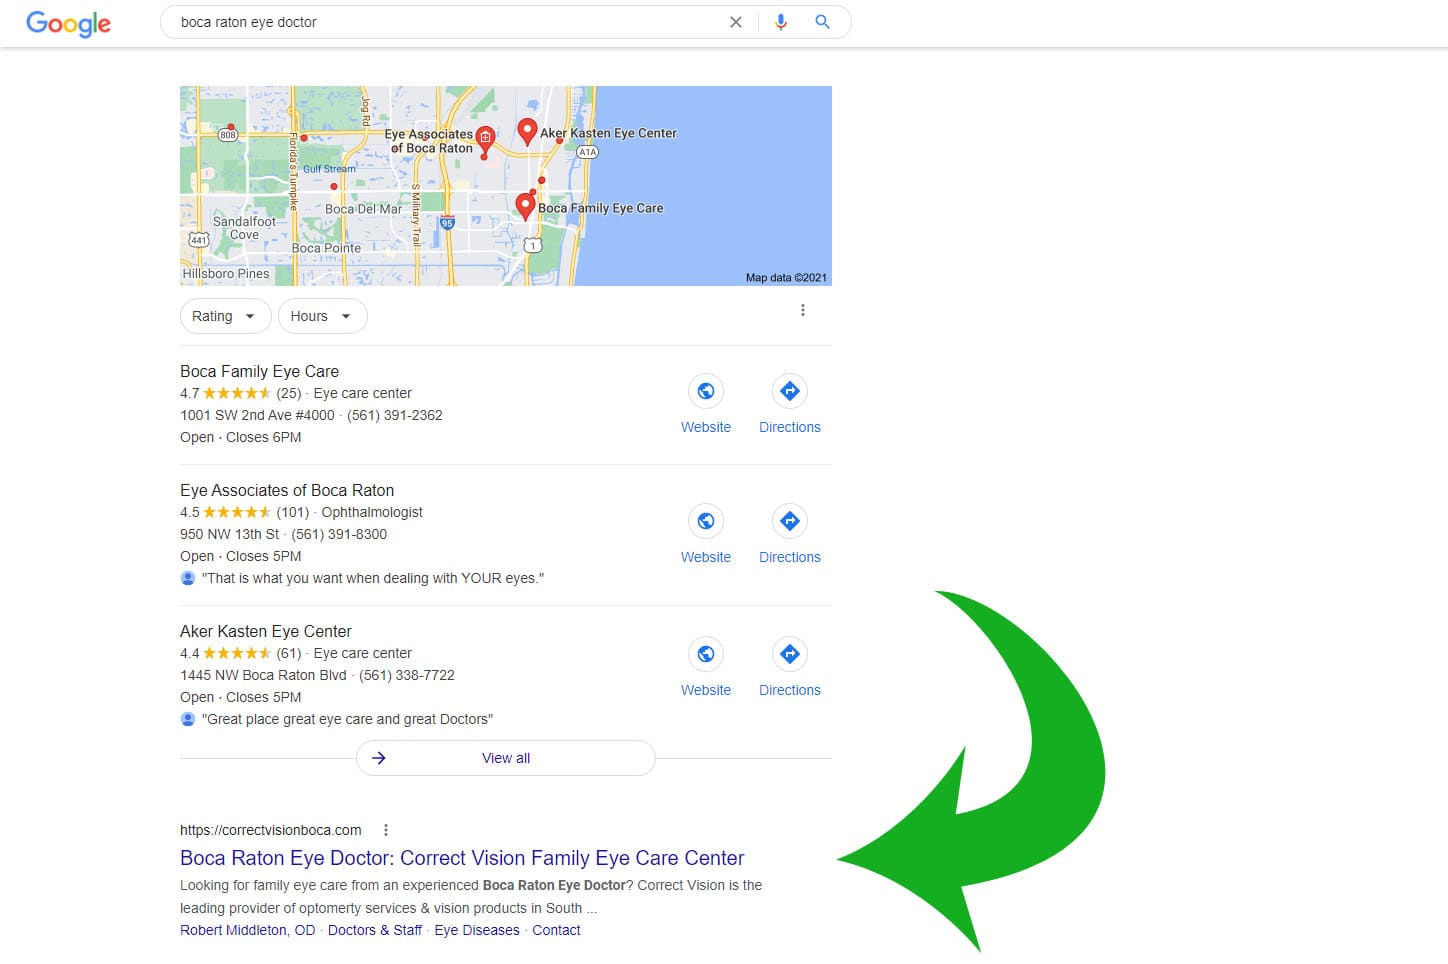Clear the search box with the X icon

(736, 22)
